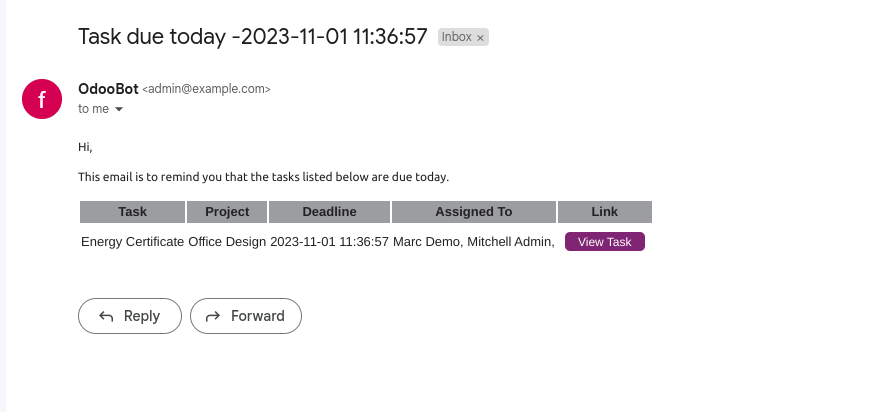Click the email subject title
Screen dimensions: 883x412
coord(254,36)
